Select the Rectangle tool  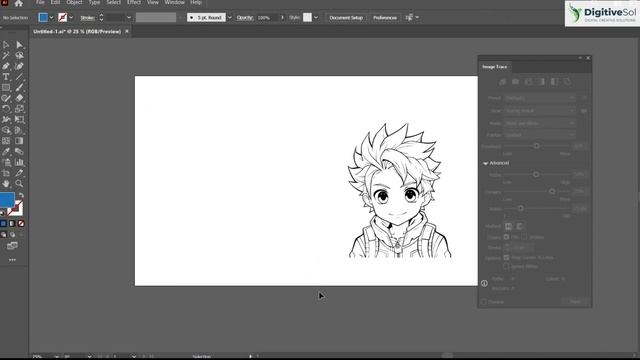pos(6,87)
